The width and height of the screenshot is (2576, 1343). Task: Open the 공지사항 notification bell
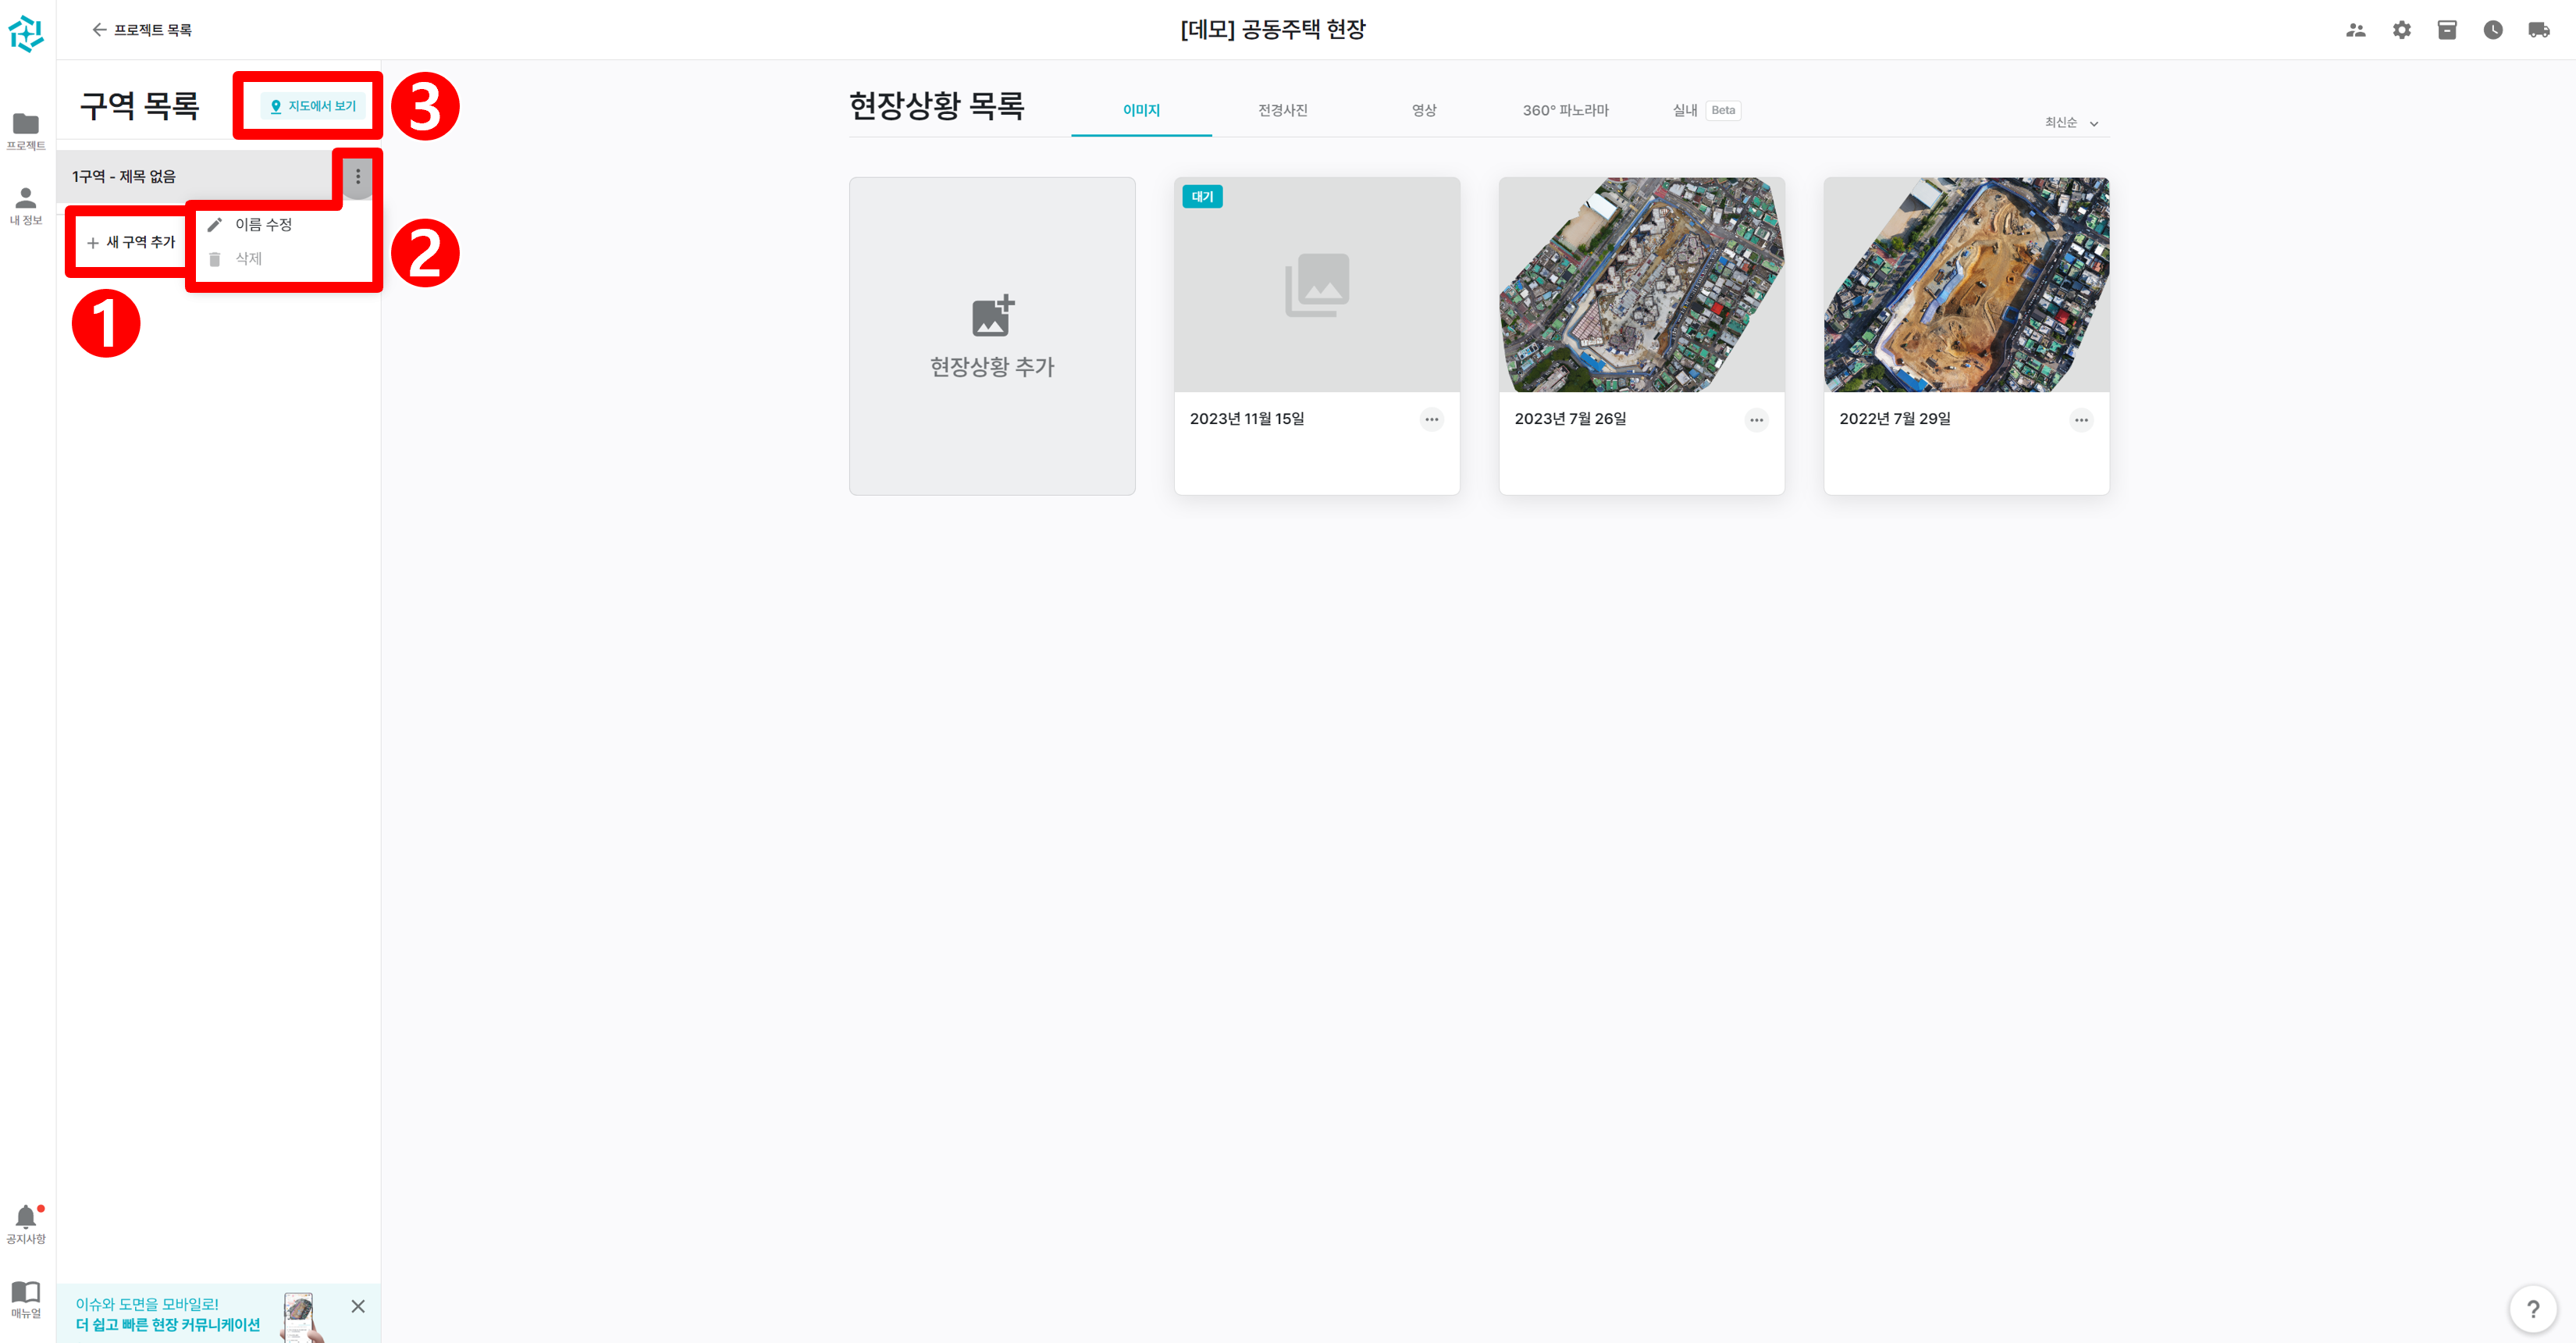(26, 1216)
